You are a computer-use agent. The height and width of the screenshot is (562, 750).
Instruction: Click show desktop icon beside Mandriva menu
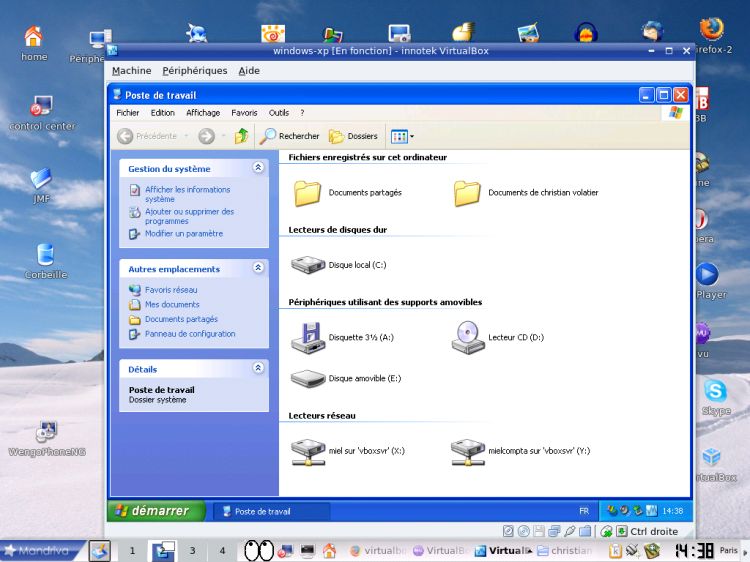point(100,551)
